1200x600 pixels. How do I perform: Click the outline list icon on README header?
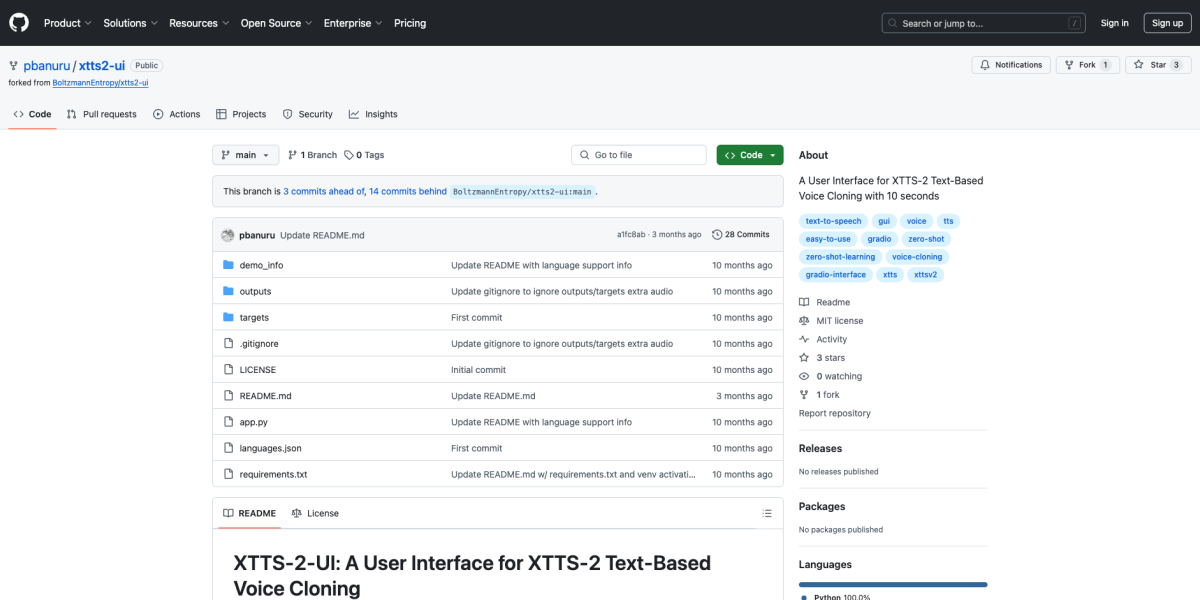click(x=767, y=513)
